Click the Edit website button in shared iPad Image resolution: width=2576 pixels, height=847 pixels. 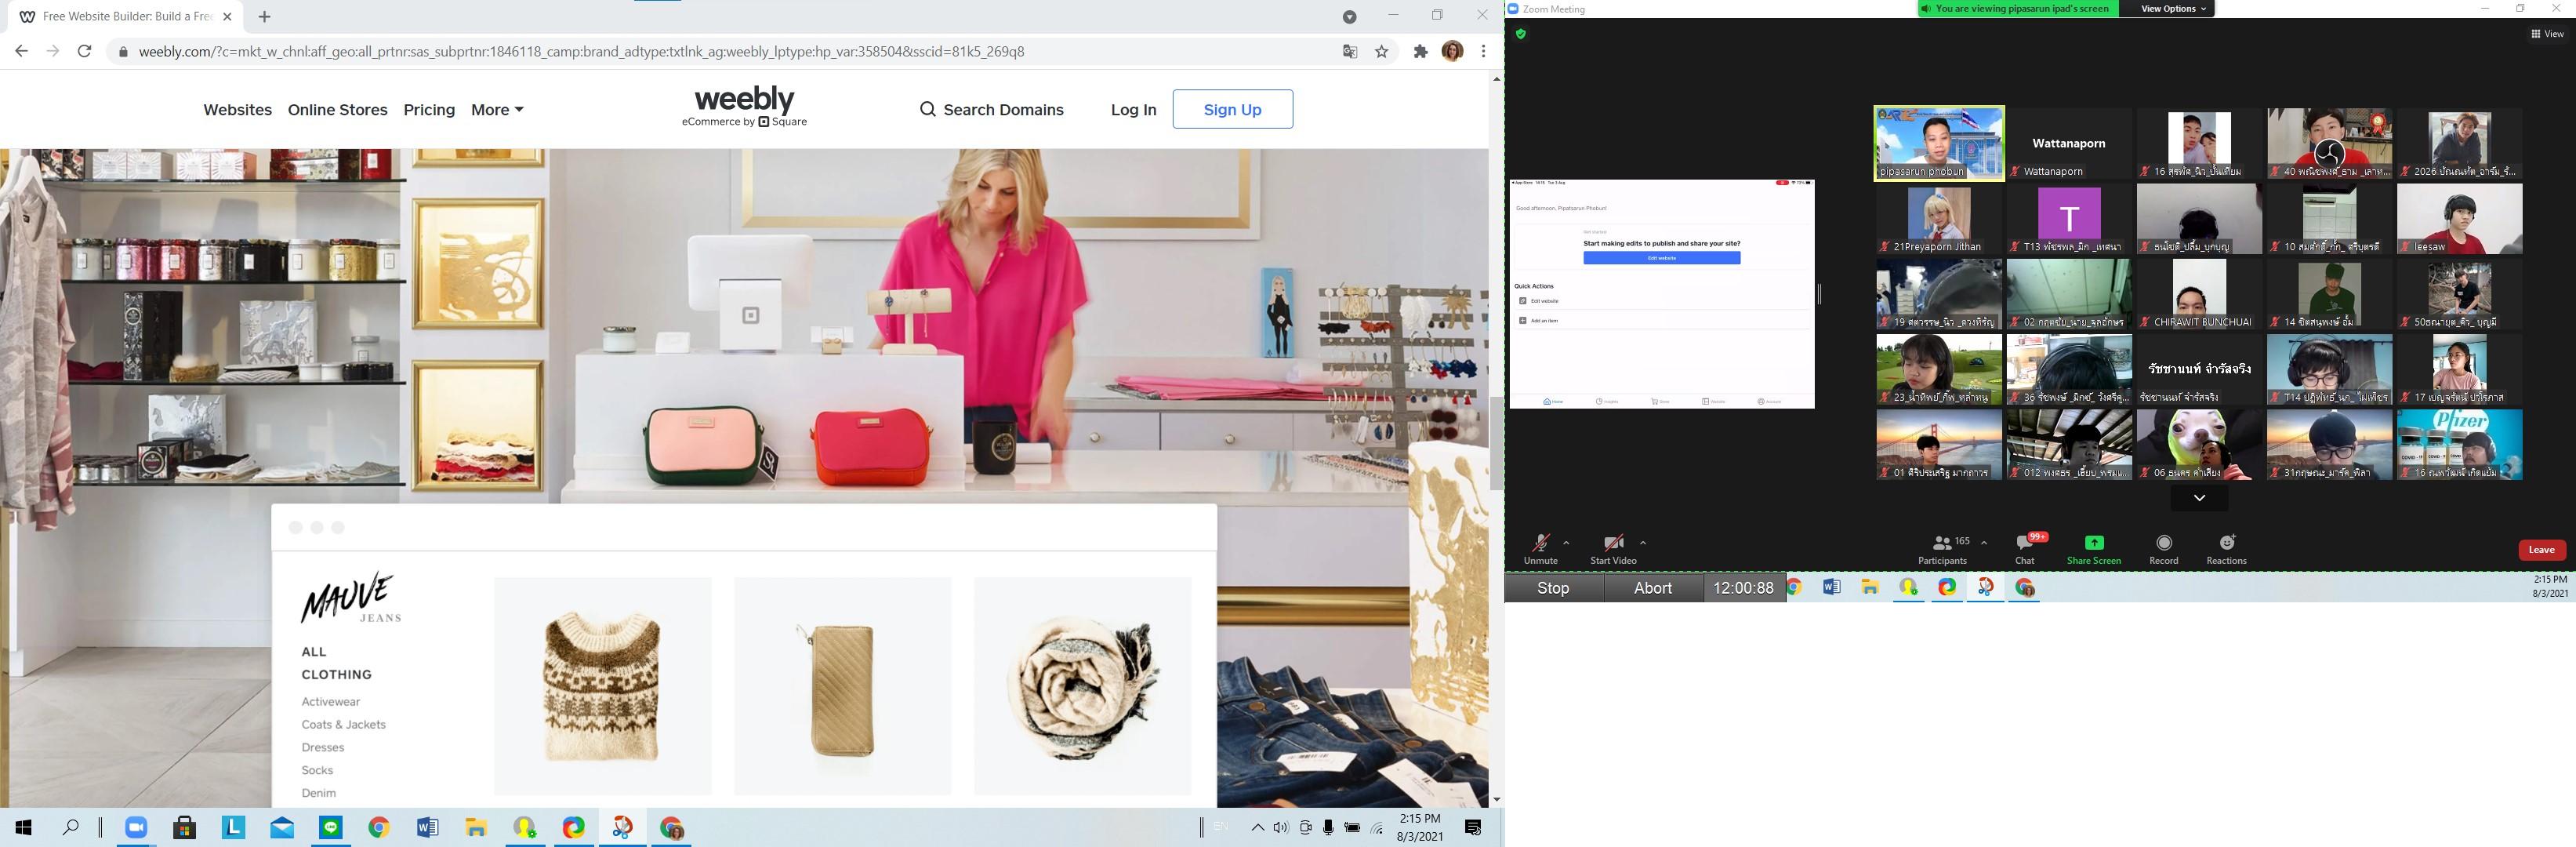1661,258
